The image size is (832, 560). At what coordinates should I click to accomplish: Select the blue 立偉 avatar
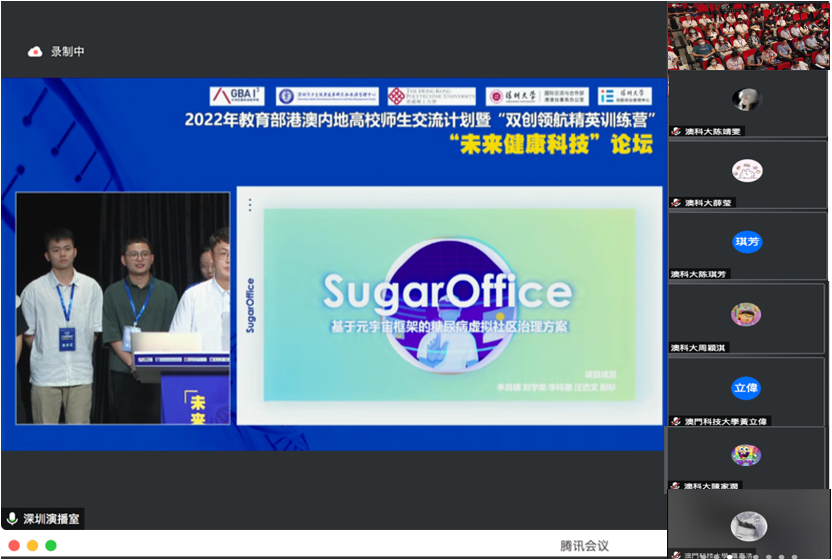point(746,388)
